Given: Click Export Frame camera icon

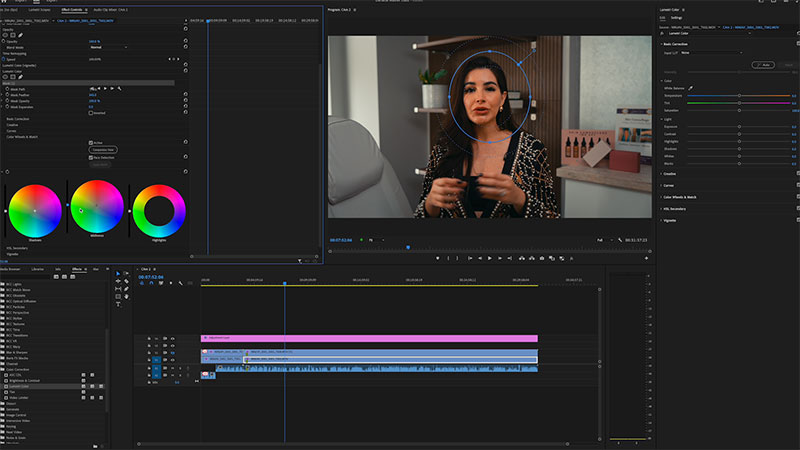Looking at the screenshot, I should point(542,258).
